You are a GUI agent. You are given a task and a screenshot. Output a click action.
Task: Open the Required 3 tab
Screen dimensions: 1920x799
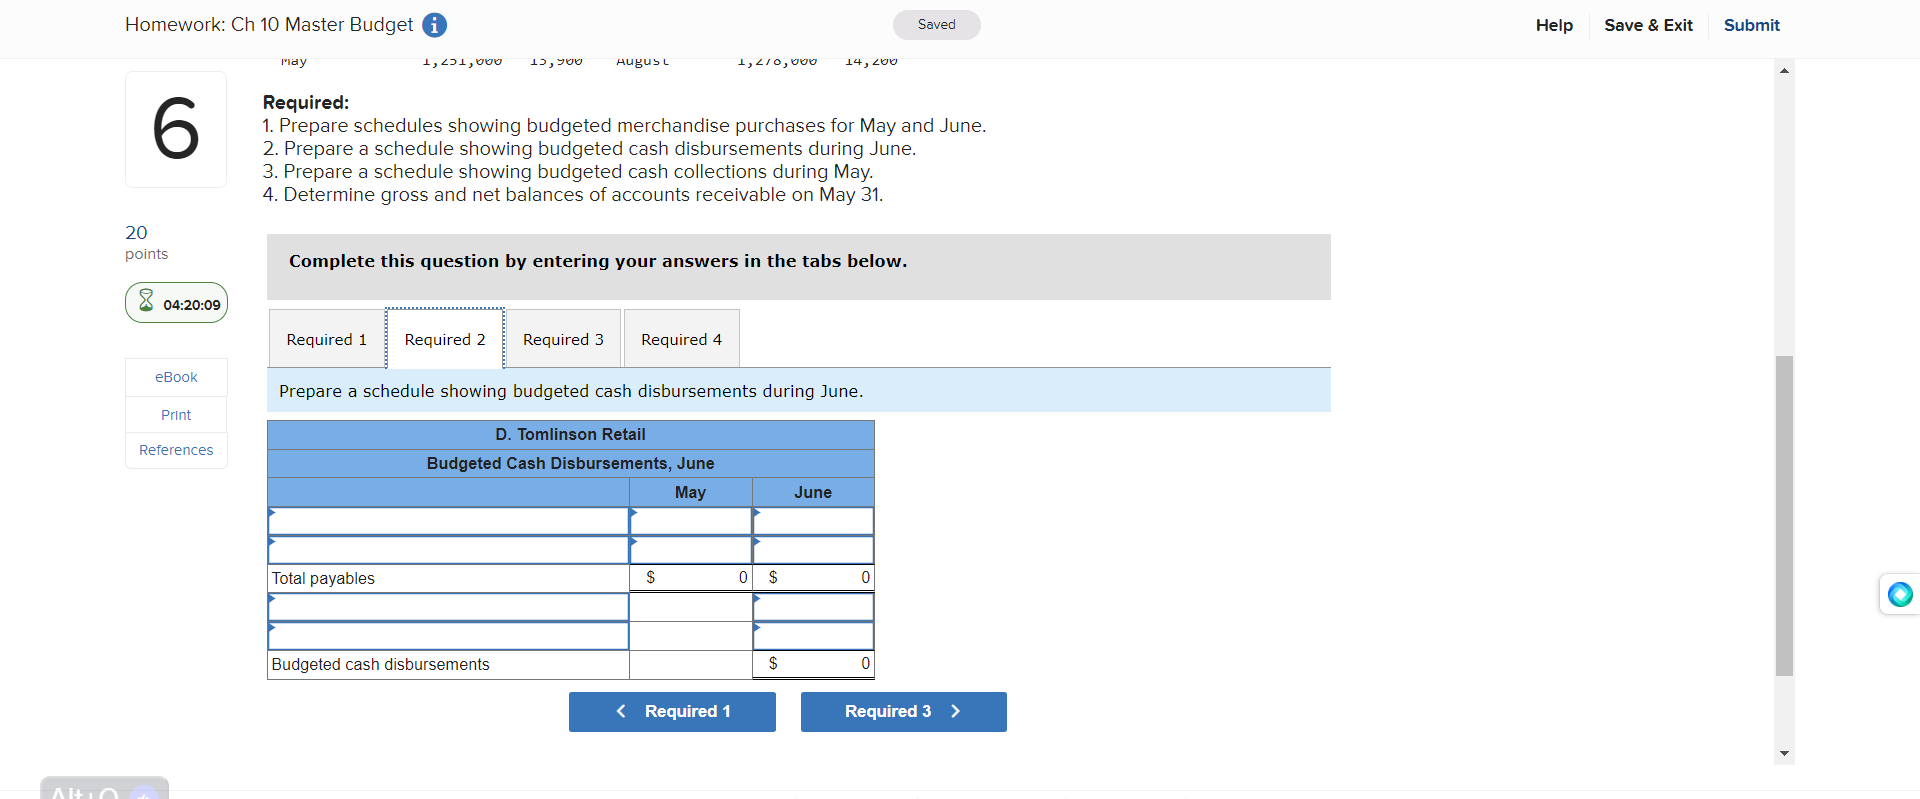coord(563,339)
